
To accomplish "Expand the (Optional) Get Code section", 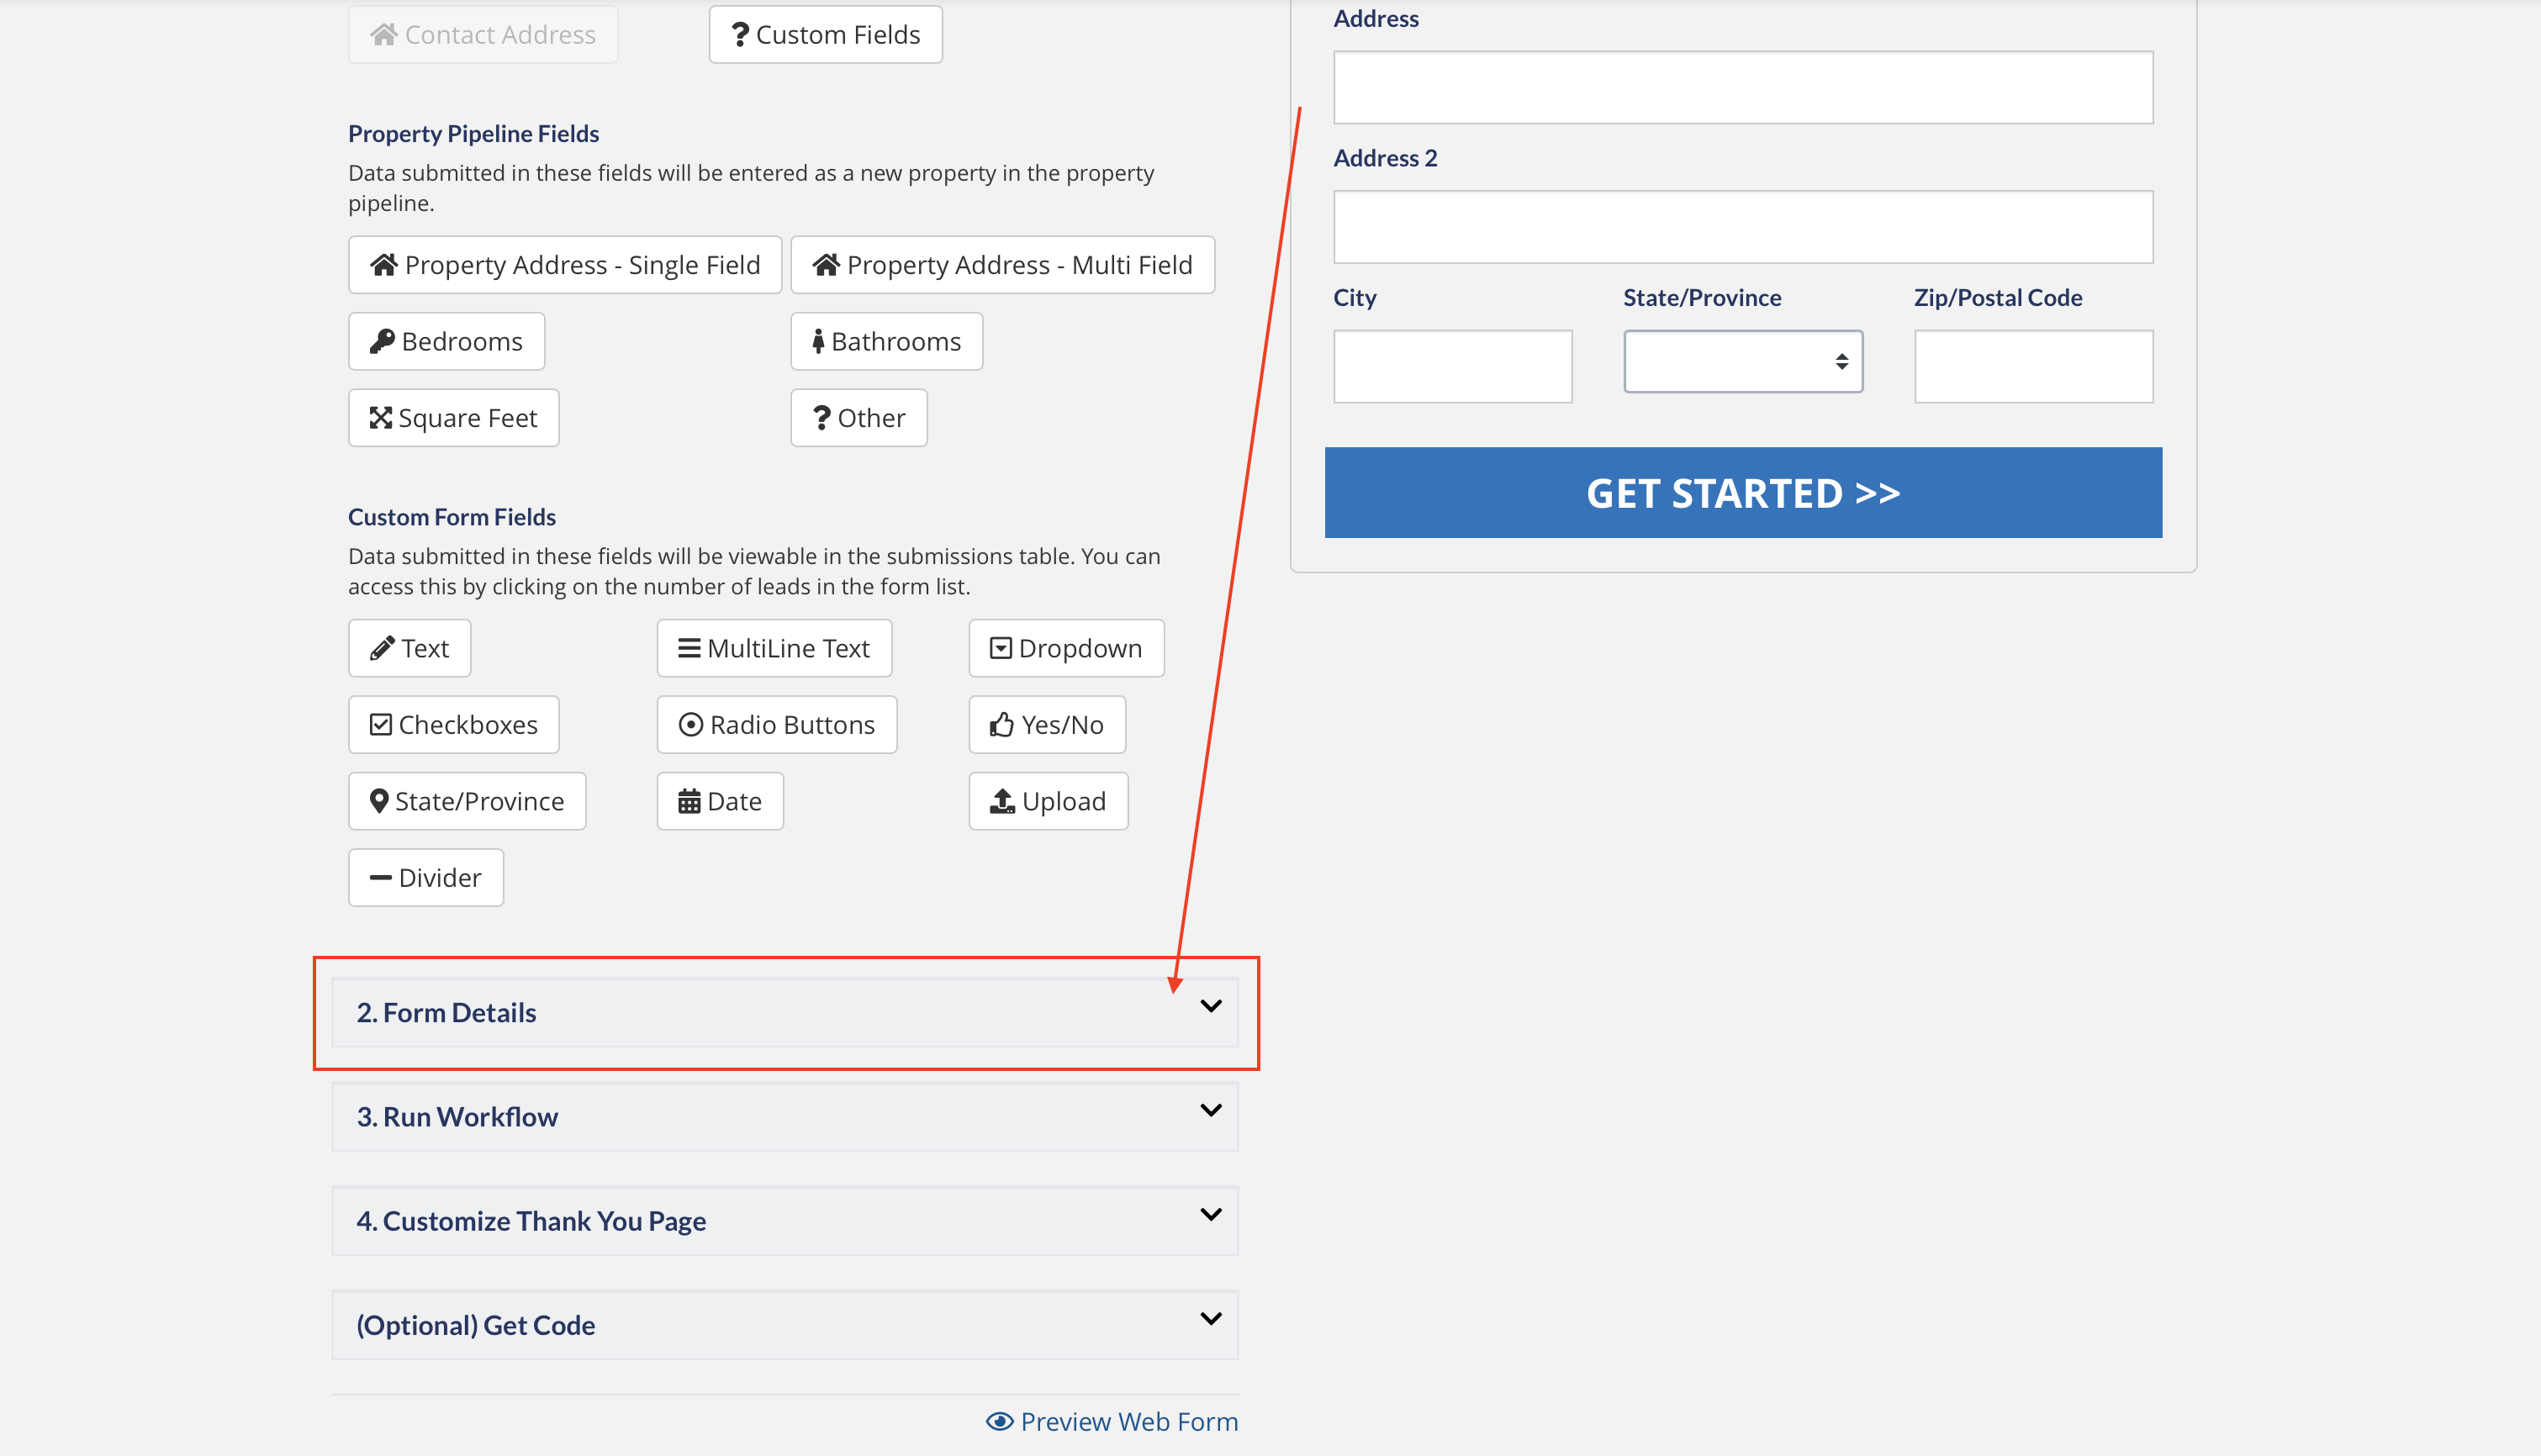I will point(785,1325).
